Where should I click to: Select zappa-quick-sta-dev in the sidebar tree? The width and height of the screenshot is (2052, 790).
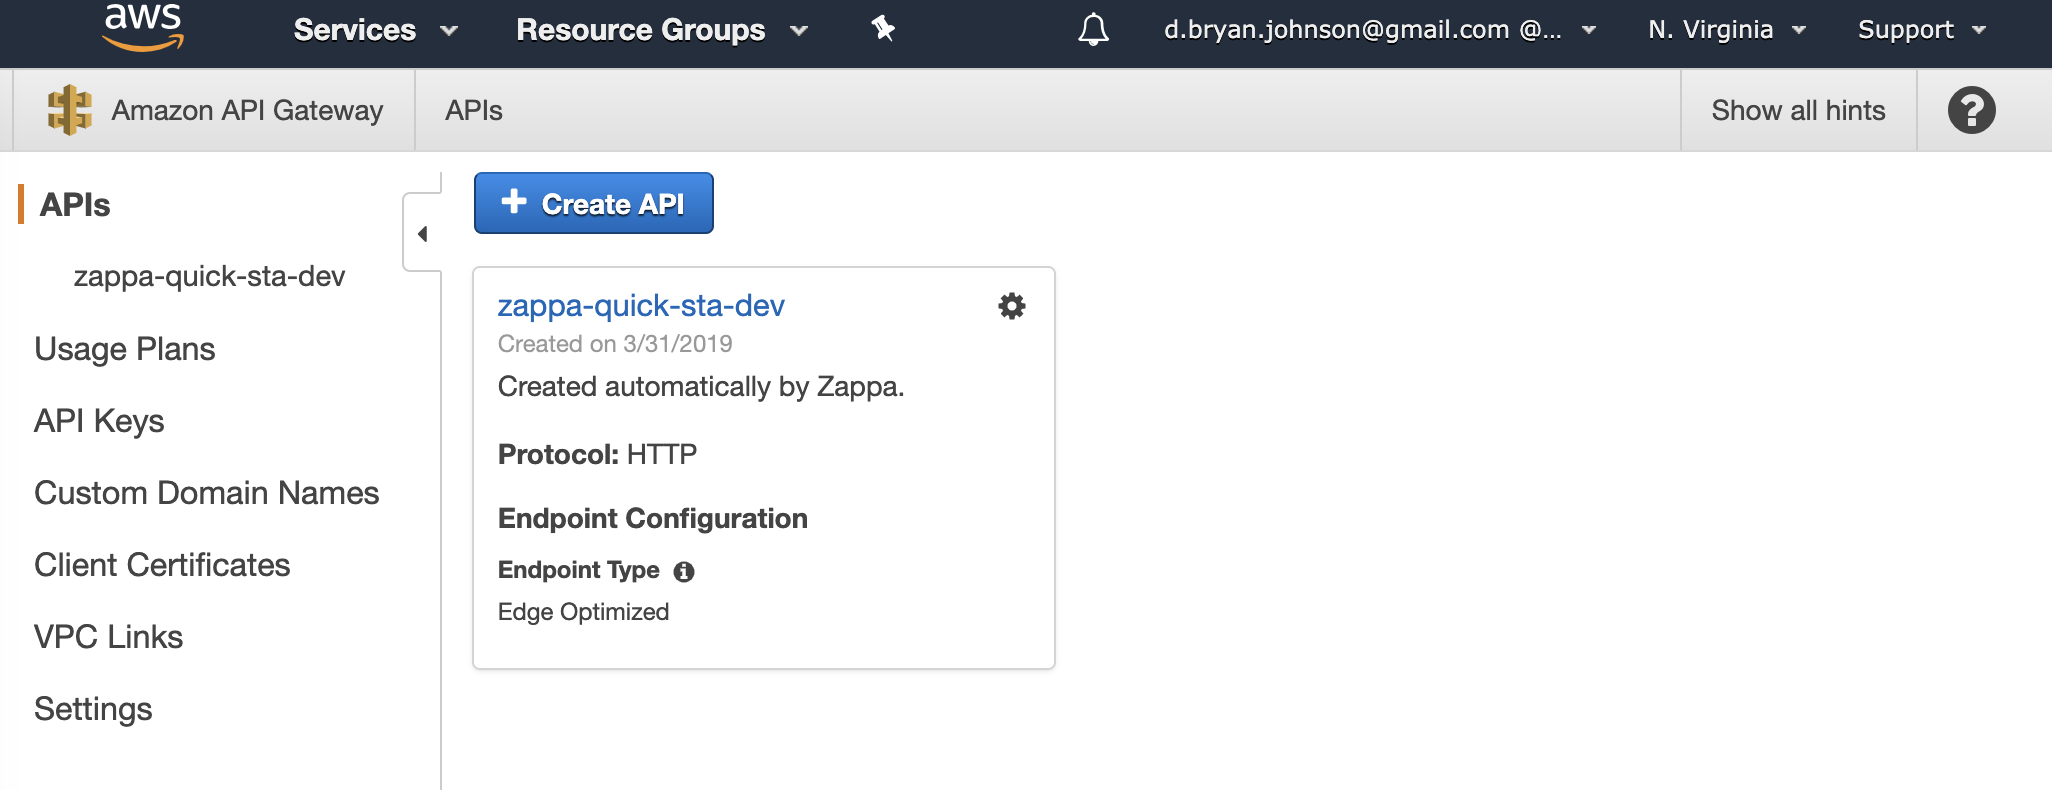209,276
